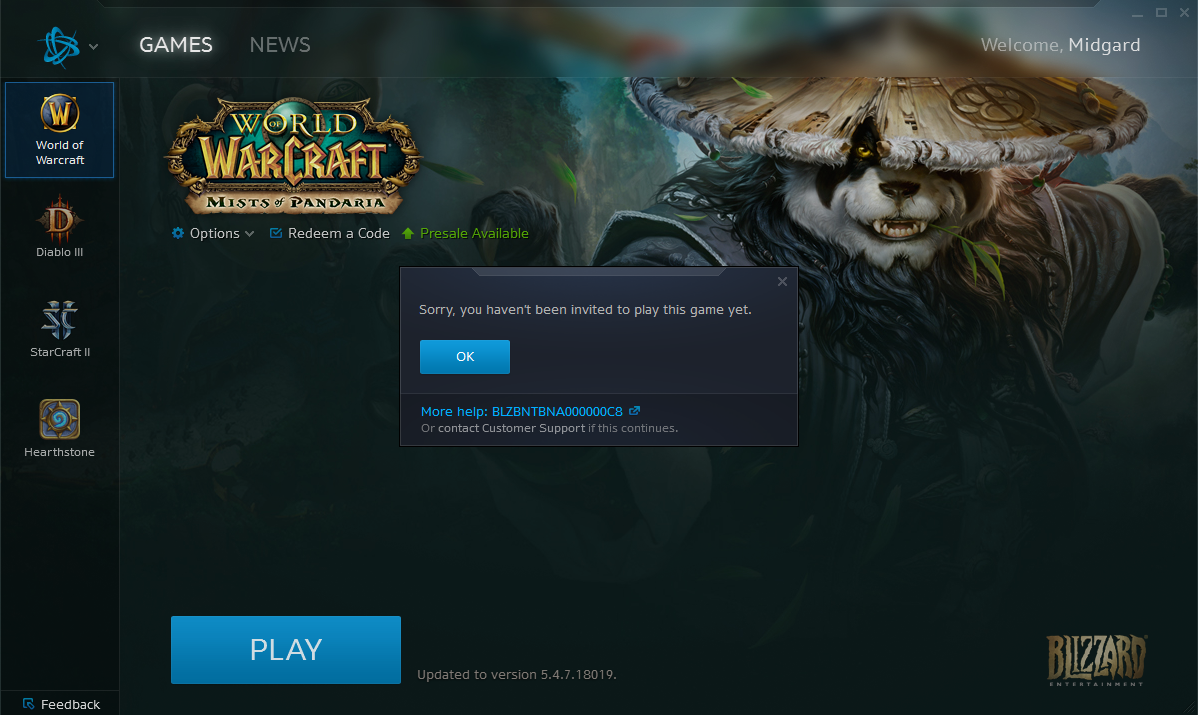Click the external link icon next to help code
The height and width of the screenshot is (715, 1198).
[634, 411]
